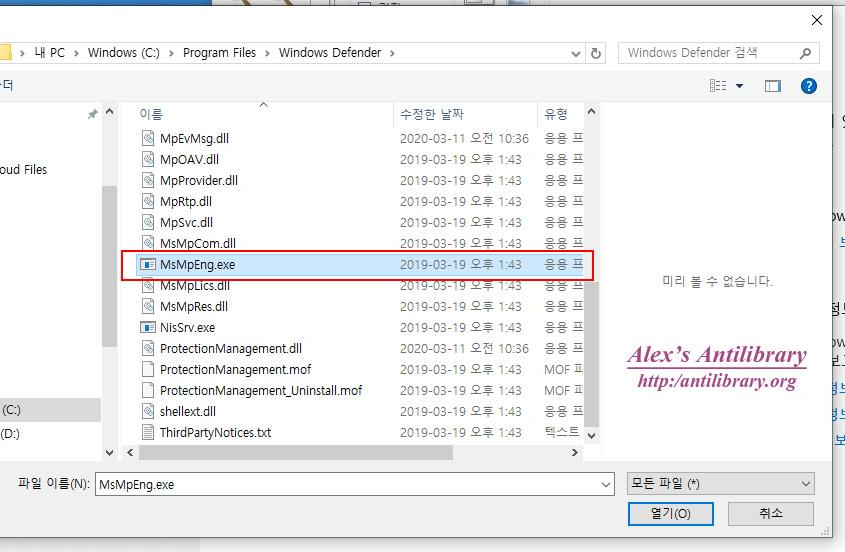This screenshot has height=552, width=845.
Task: Expand chevron after Windows (C:) in path
Action: tap(171, 53)
